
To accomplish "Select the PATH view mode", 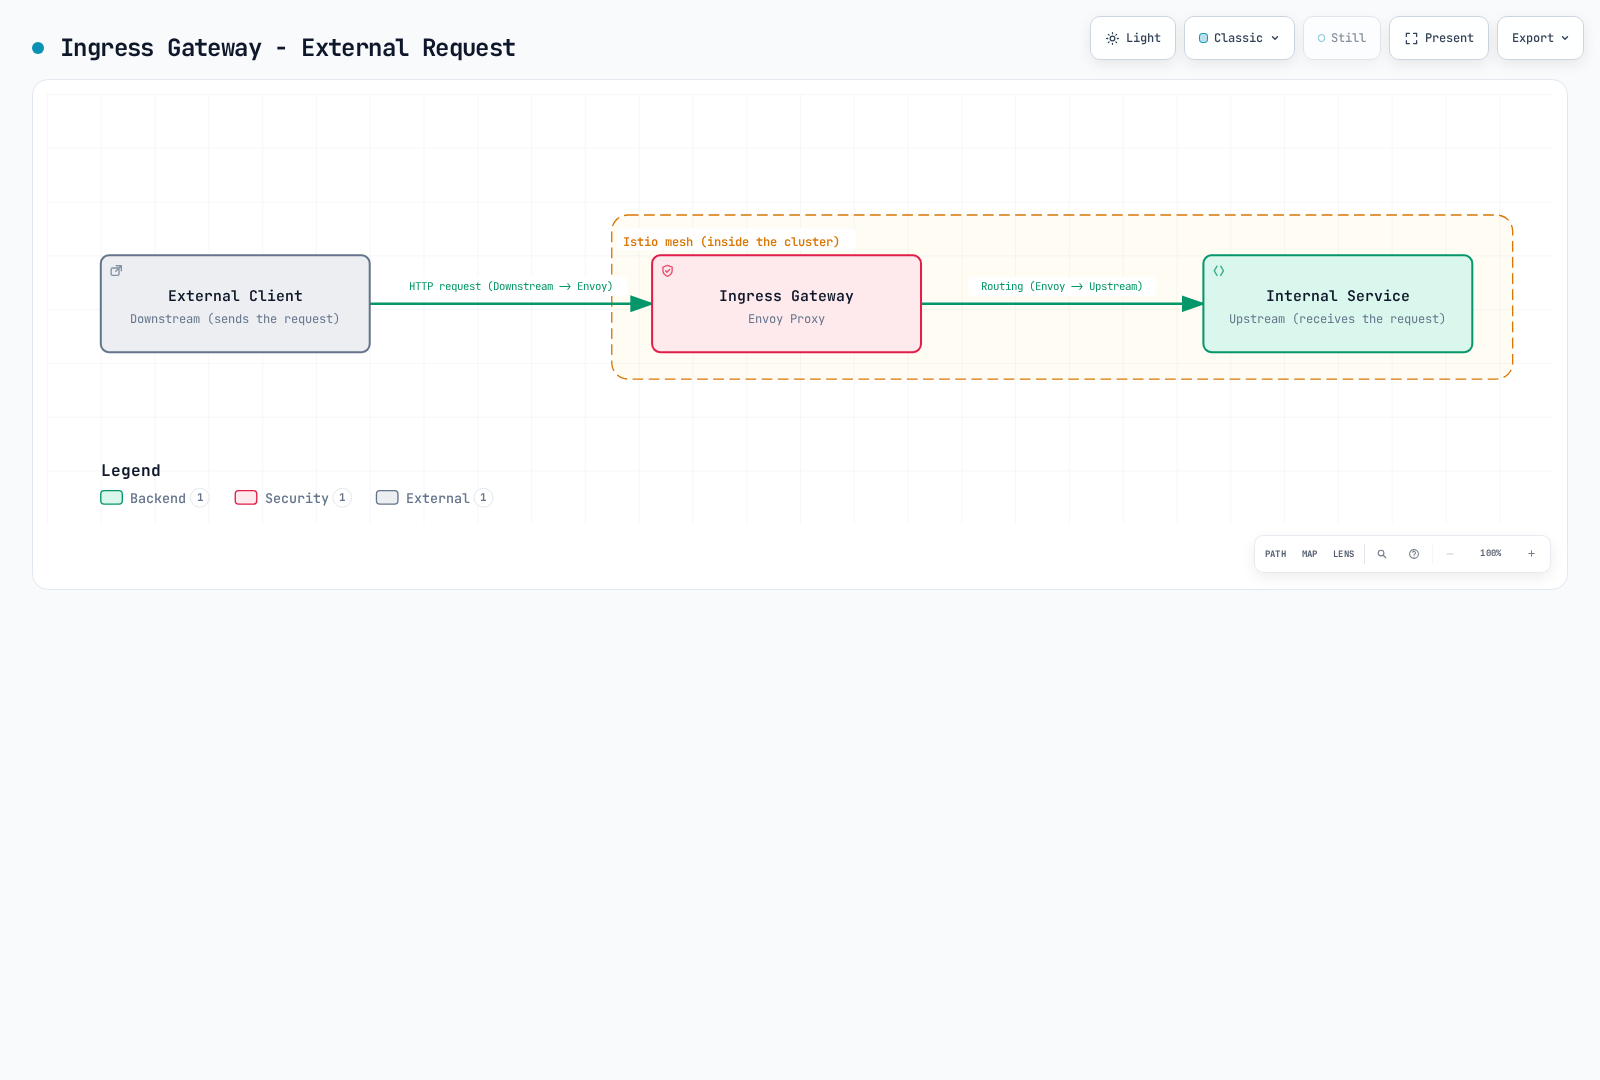I will click(x=1275, y=554).
